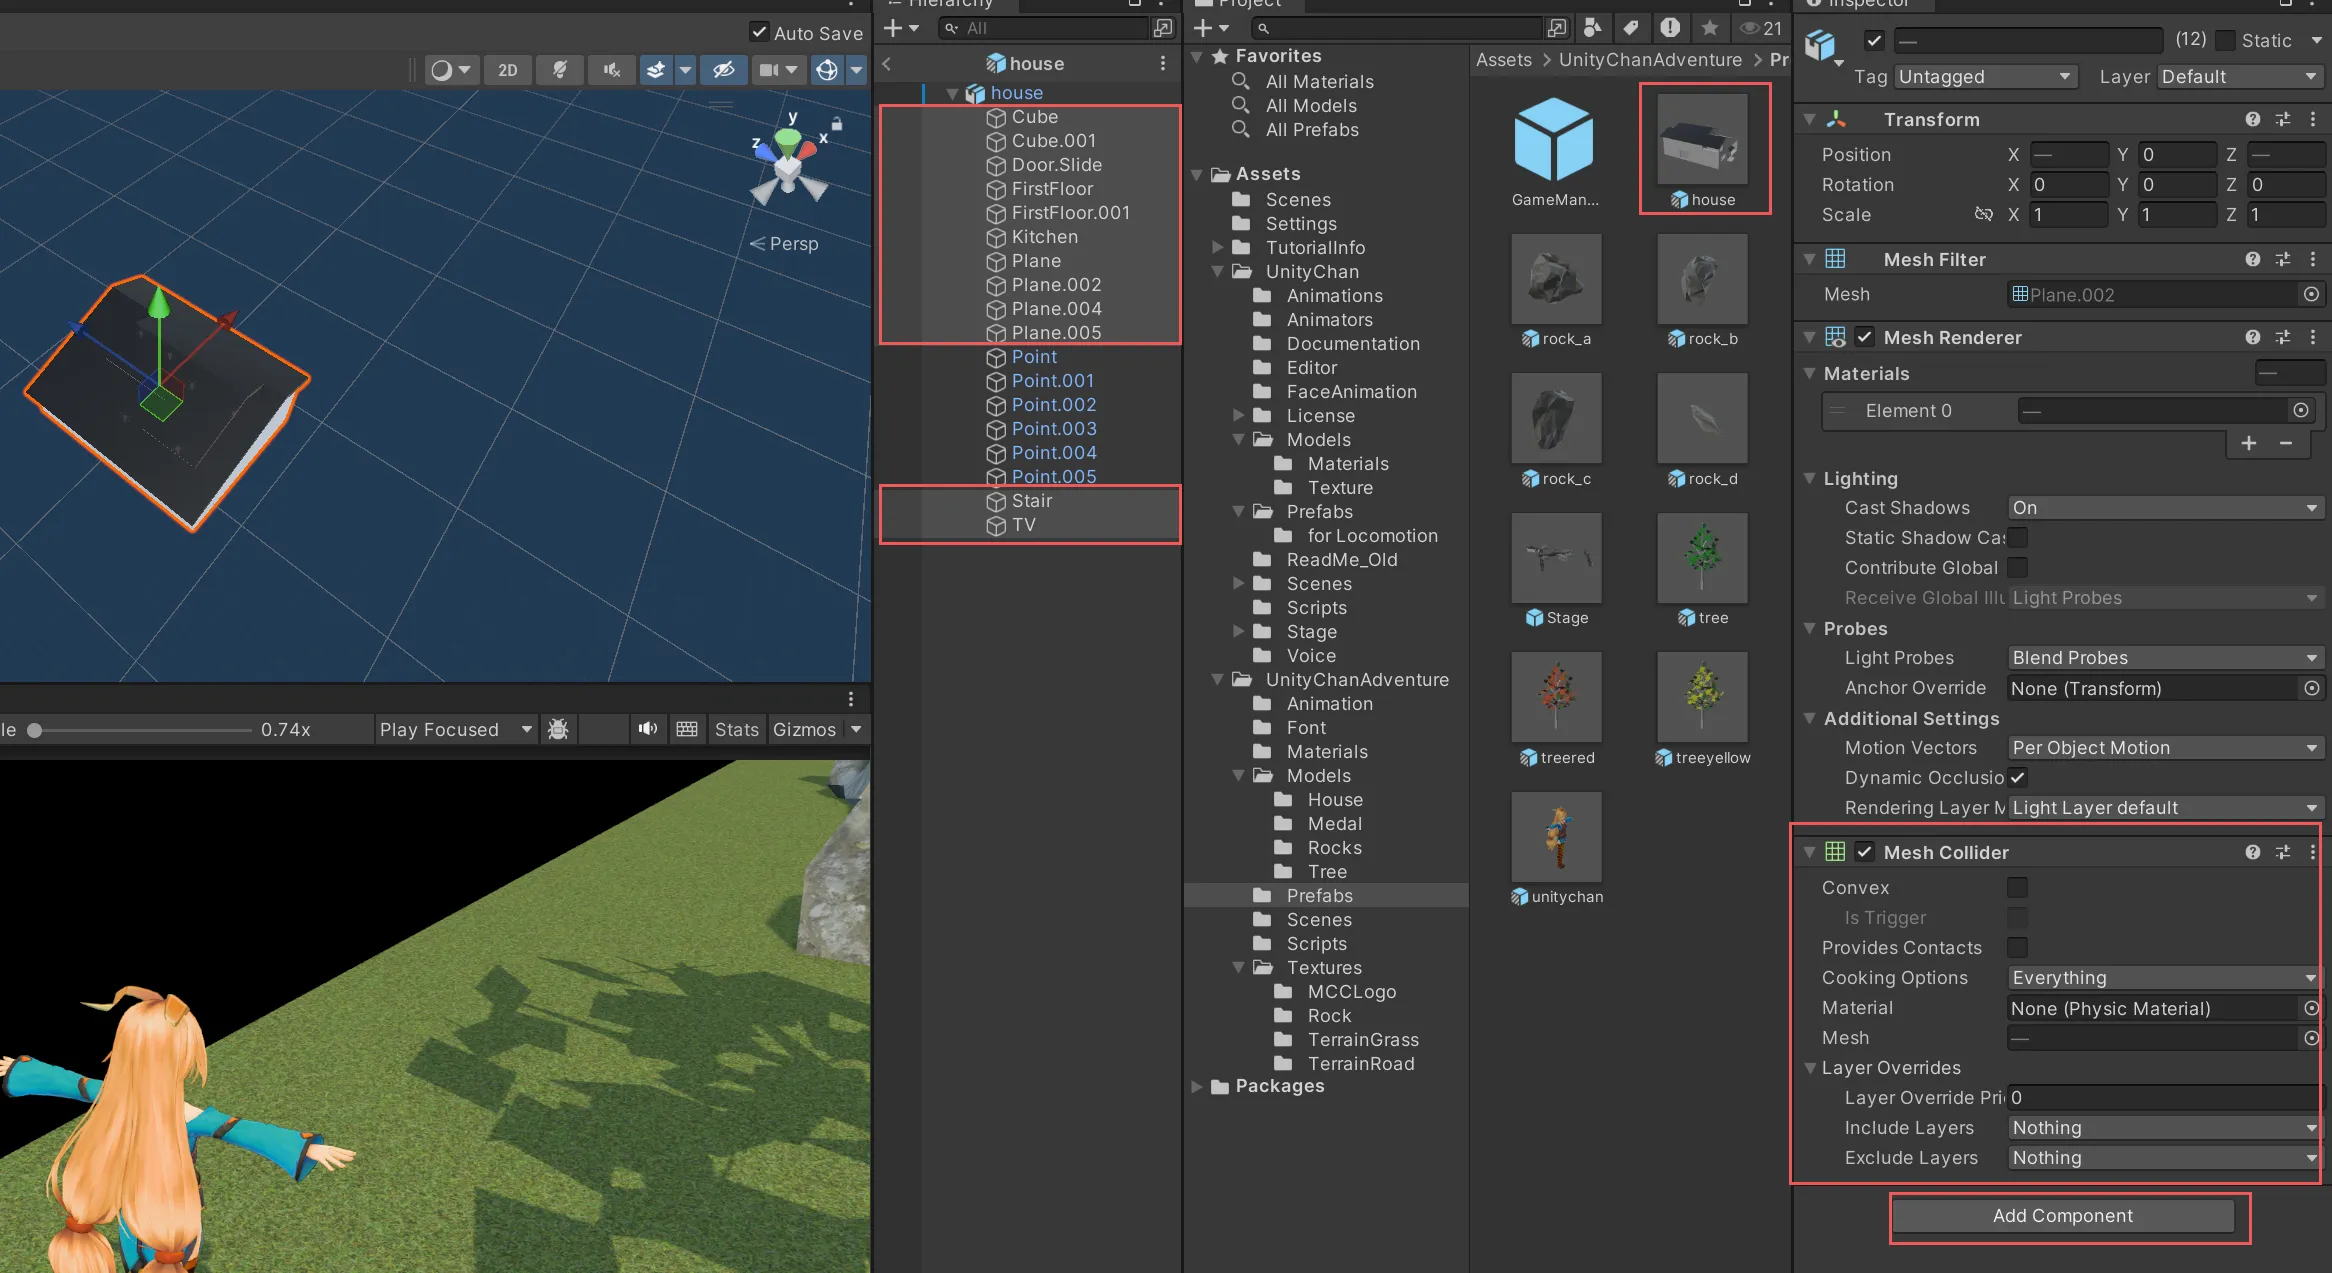Screen dimensions: 2332x1273
Task: Select the Stats tab in Game view
Action: [x=736, y=729]
